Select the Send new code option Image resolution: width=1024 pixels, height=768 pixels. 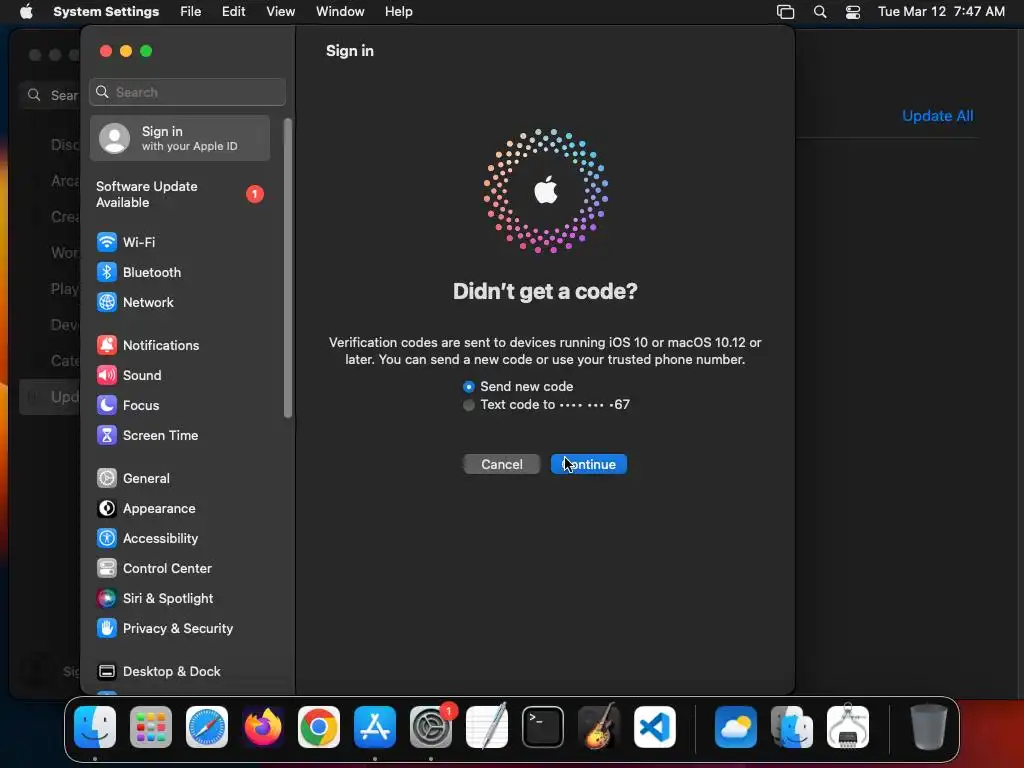518,387
